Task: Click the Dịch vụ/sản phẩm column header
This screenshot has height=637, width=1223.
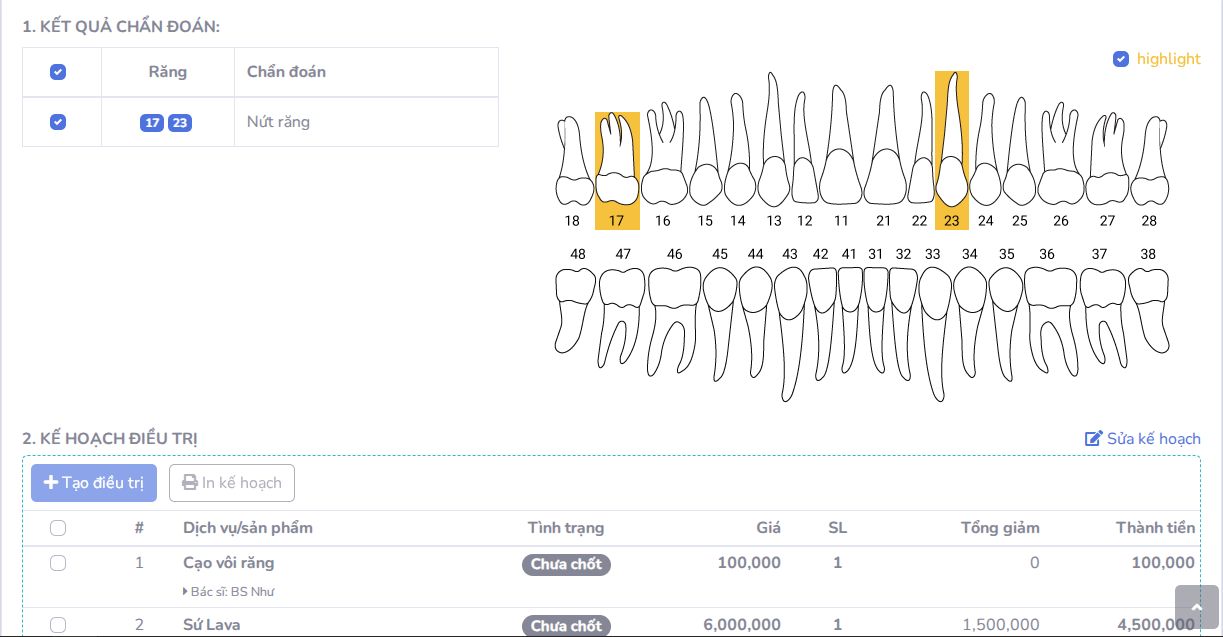Action: 248,528
